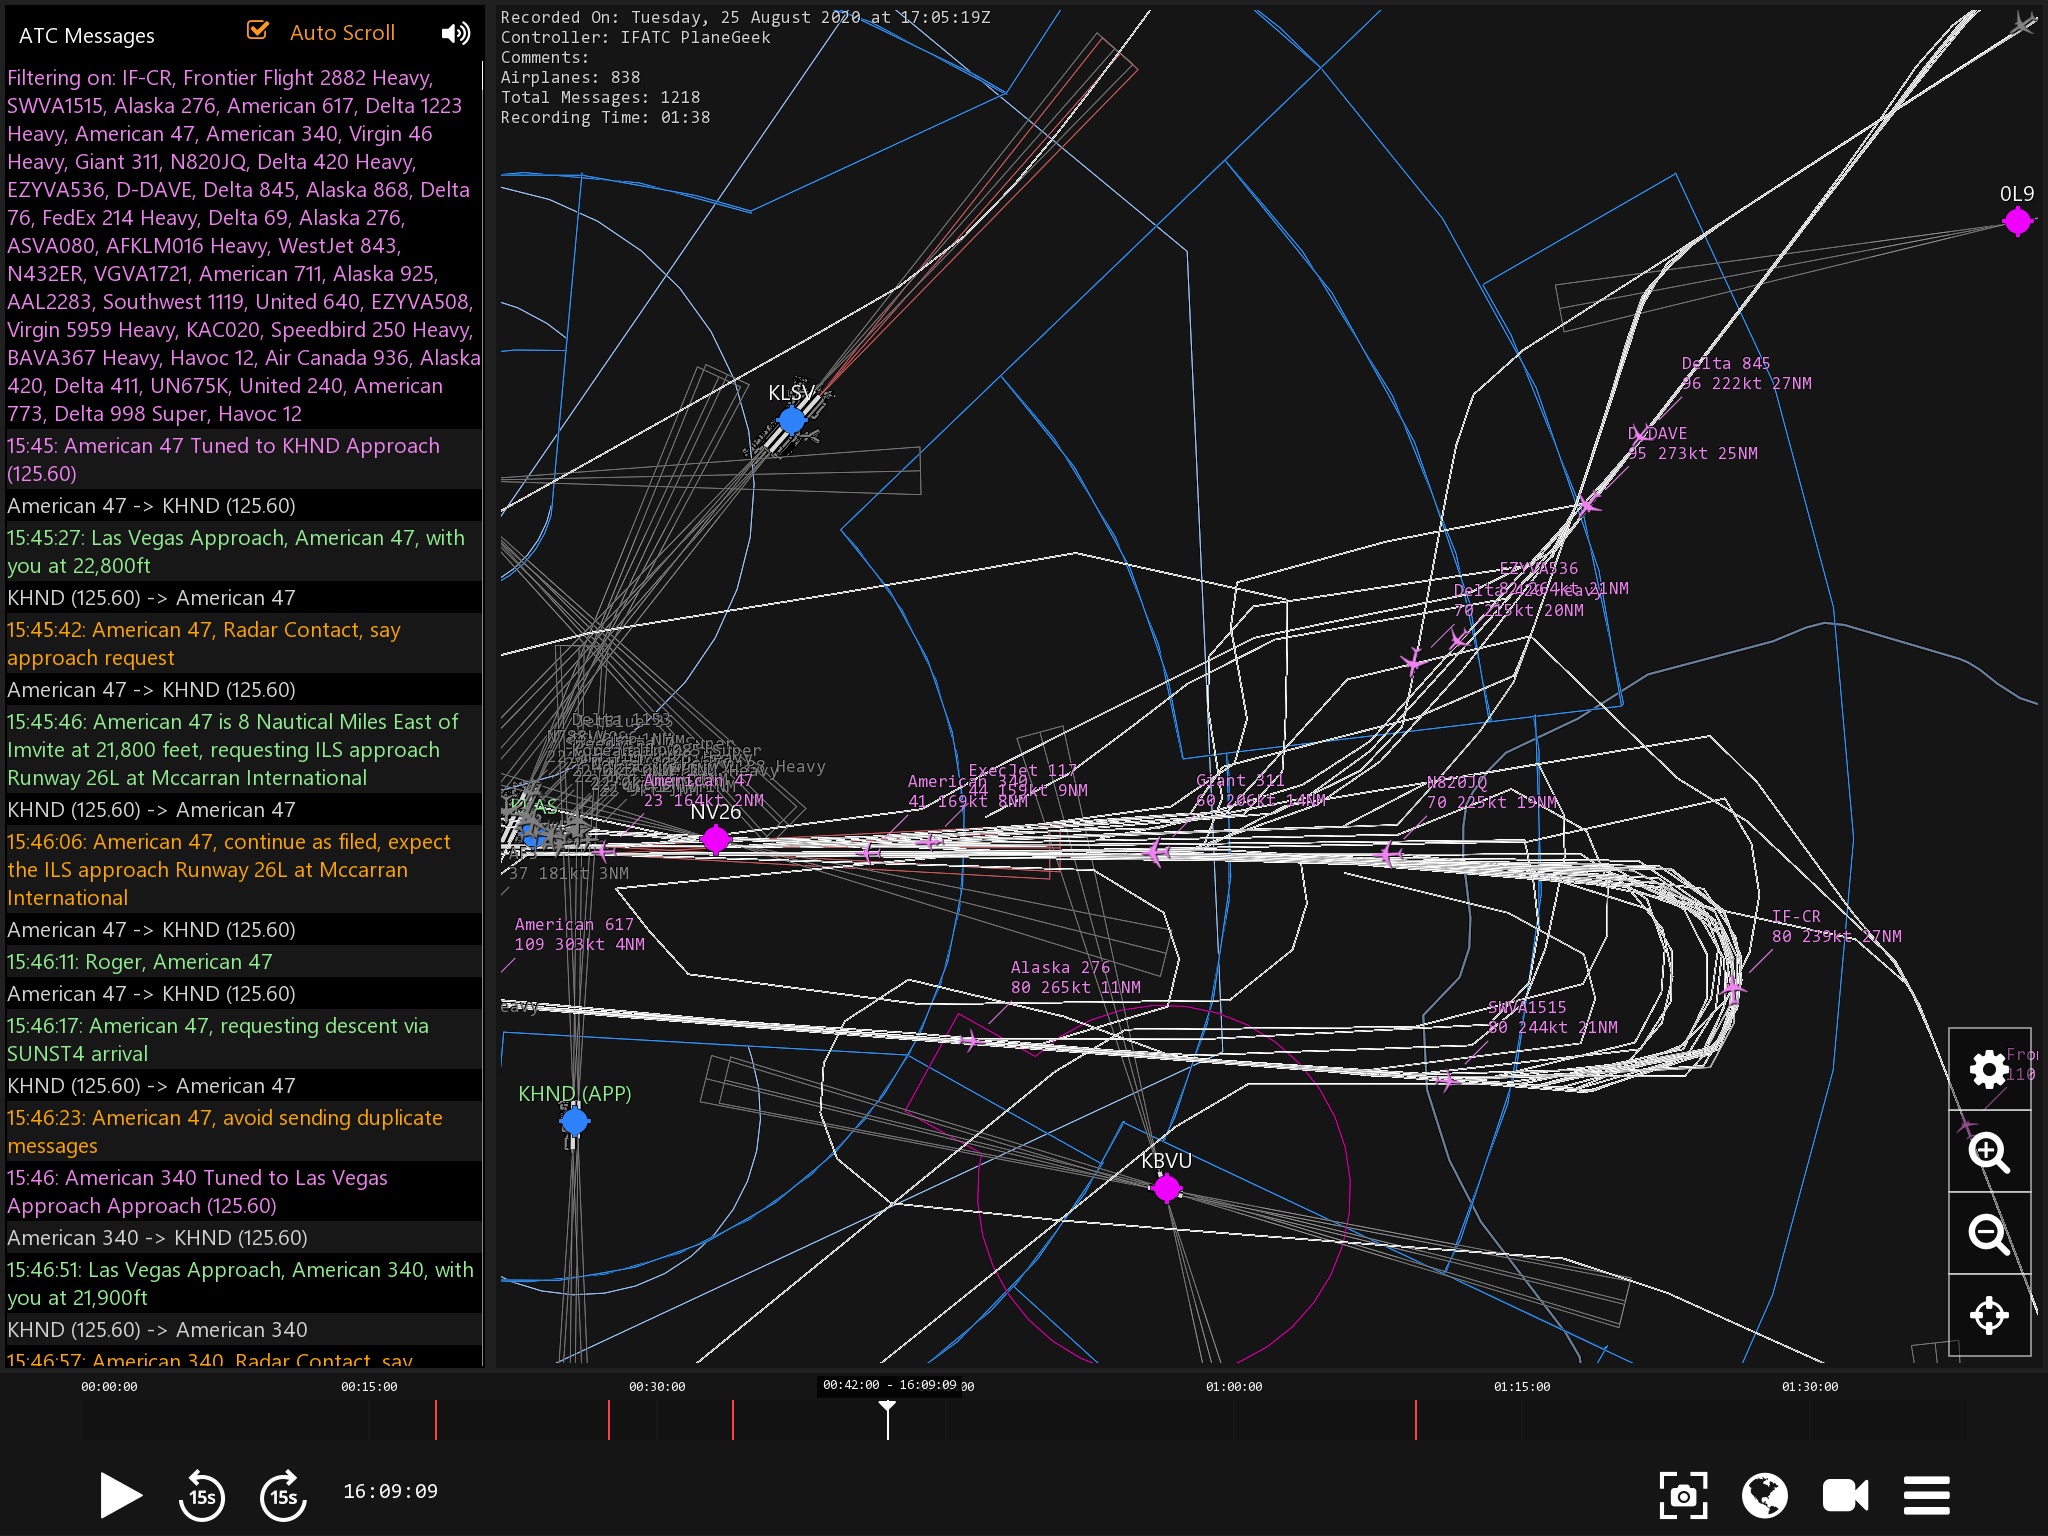Jump to the red marker near 01:15:00
The height and width of the screenshot is (1536, 2048).
click(x=1416, y=1420)
